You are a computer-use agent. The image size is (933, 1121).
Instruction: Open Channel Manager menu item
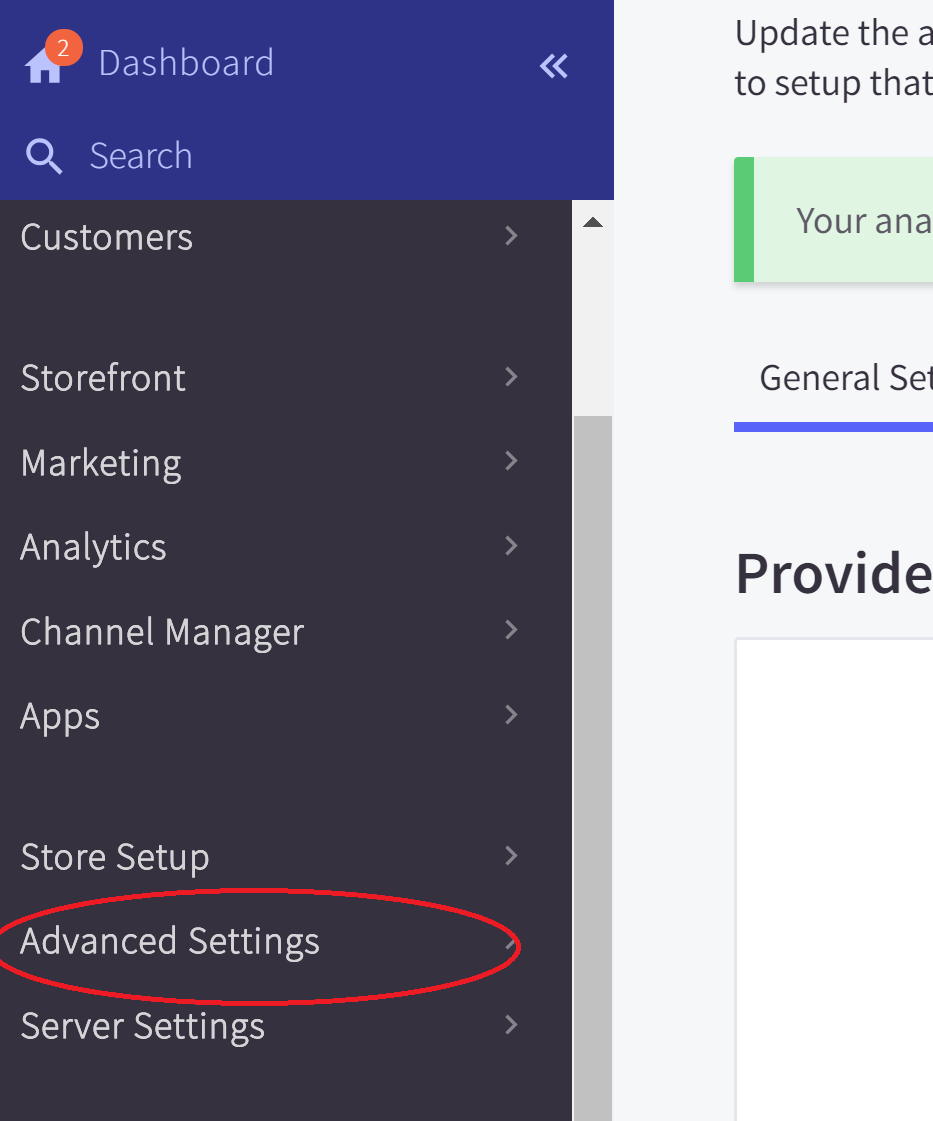(162, 632)
